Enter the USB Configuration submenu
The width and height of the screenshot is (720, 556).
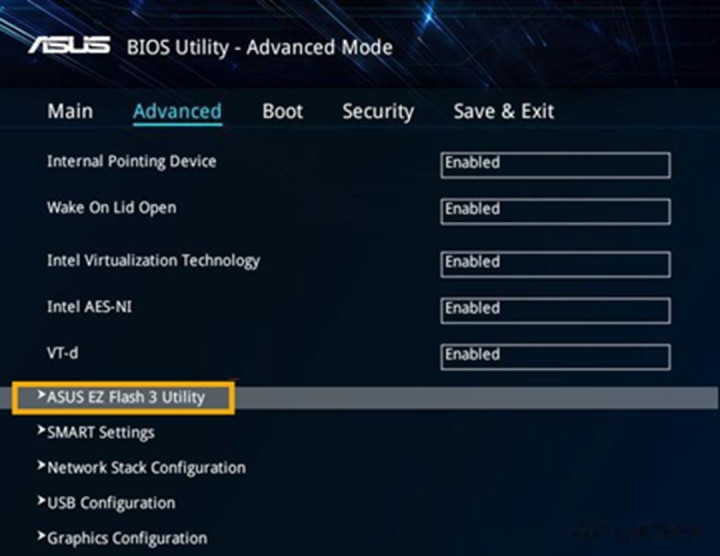click(x=111, y=502)
